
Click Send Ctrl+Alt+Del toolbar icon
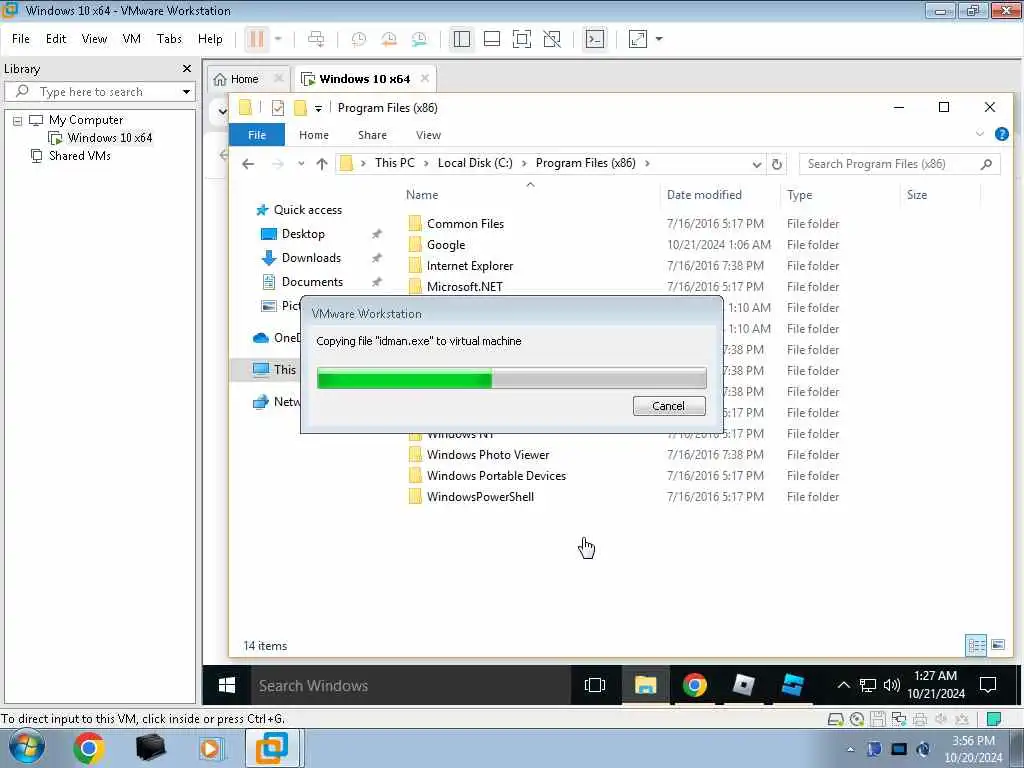point(316,39)
